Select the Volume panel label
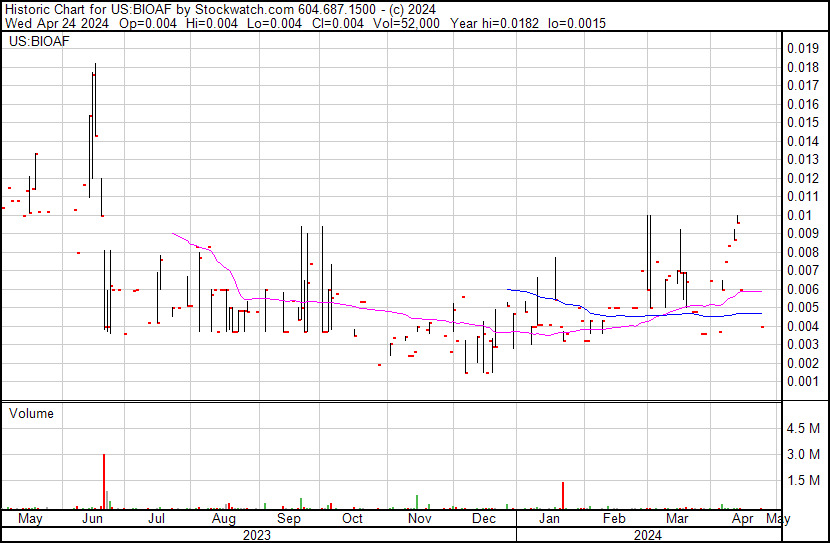The width and height of the screenshot is (830, 543). (x=31, y=413)
